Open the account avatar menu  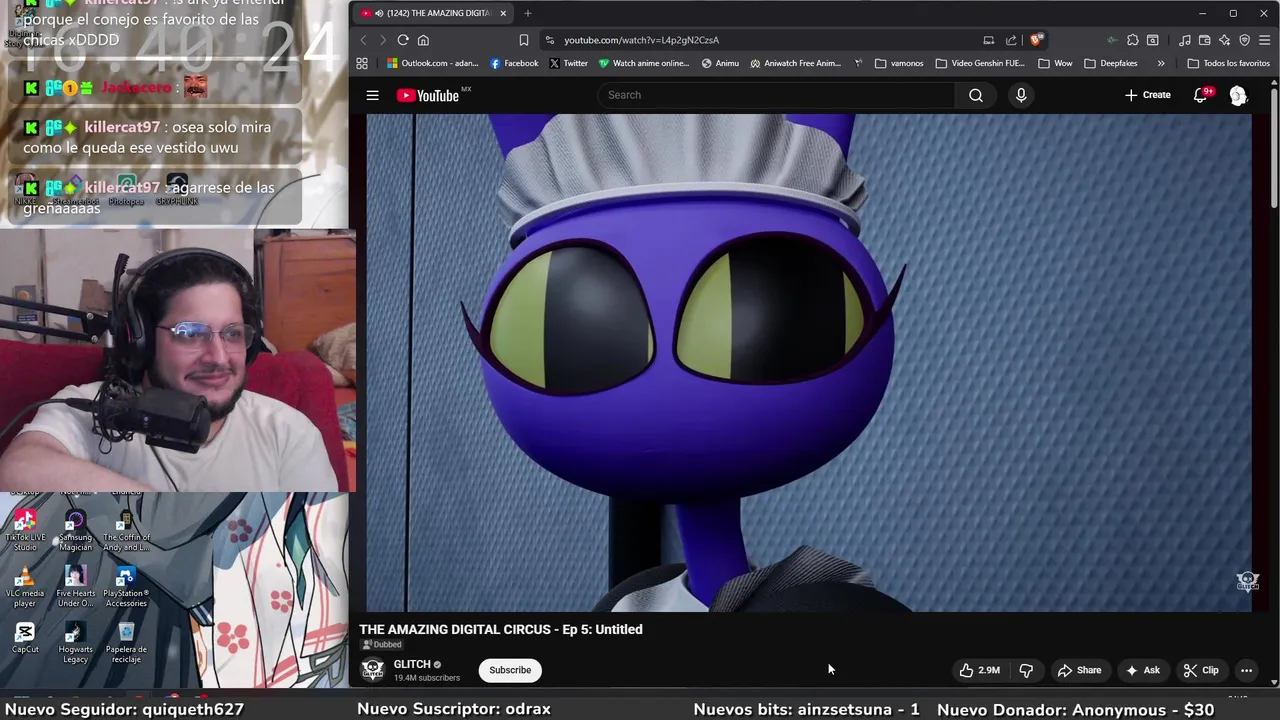point(1238,95)
